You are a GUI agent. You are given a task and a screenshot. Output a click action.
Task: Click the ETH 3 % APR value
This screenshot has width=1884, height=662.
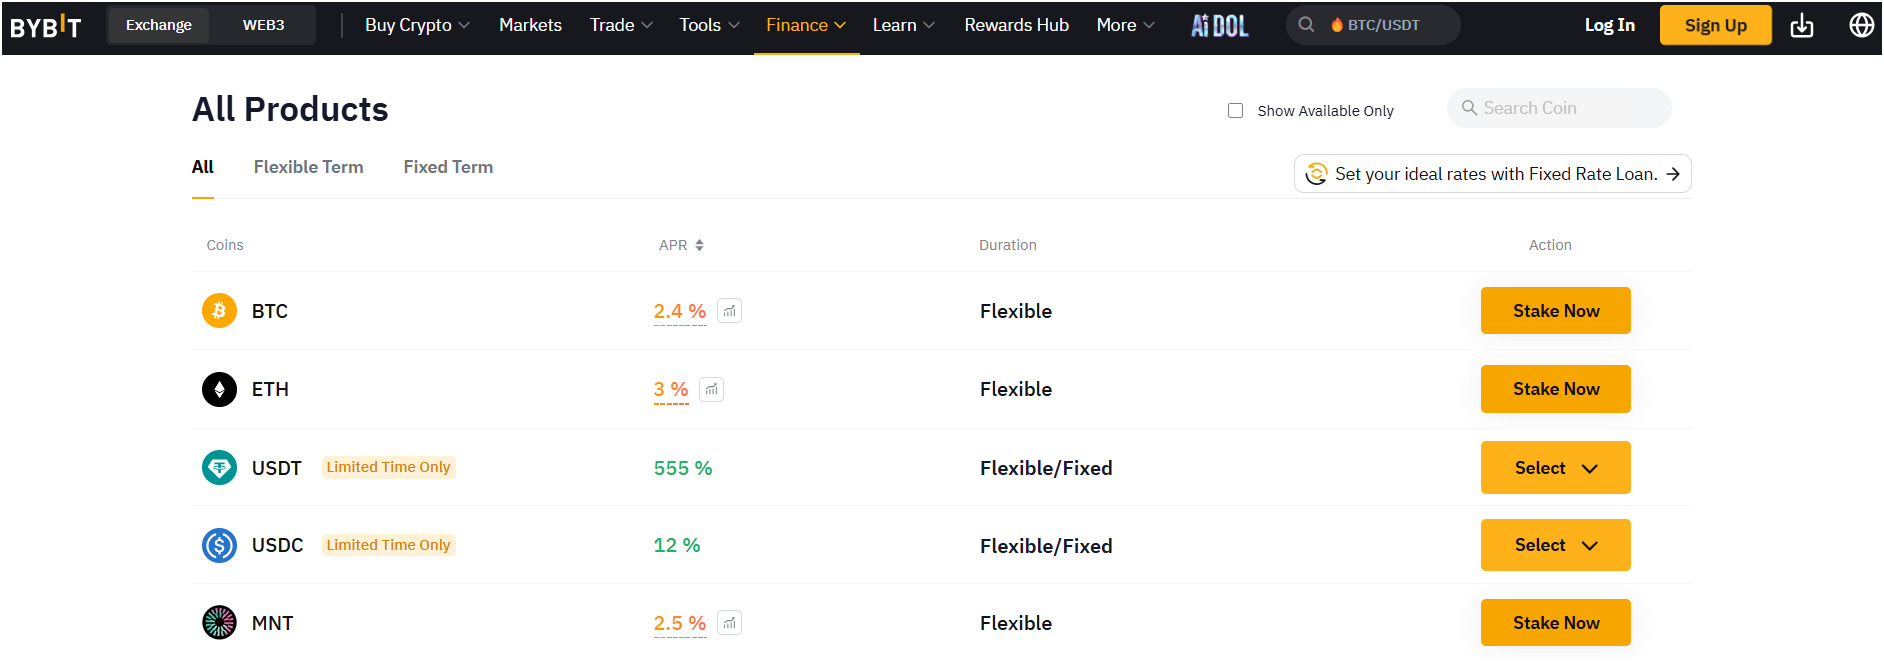[671, 389]
